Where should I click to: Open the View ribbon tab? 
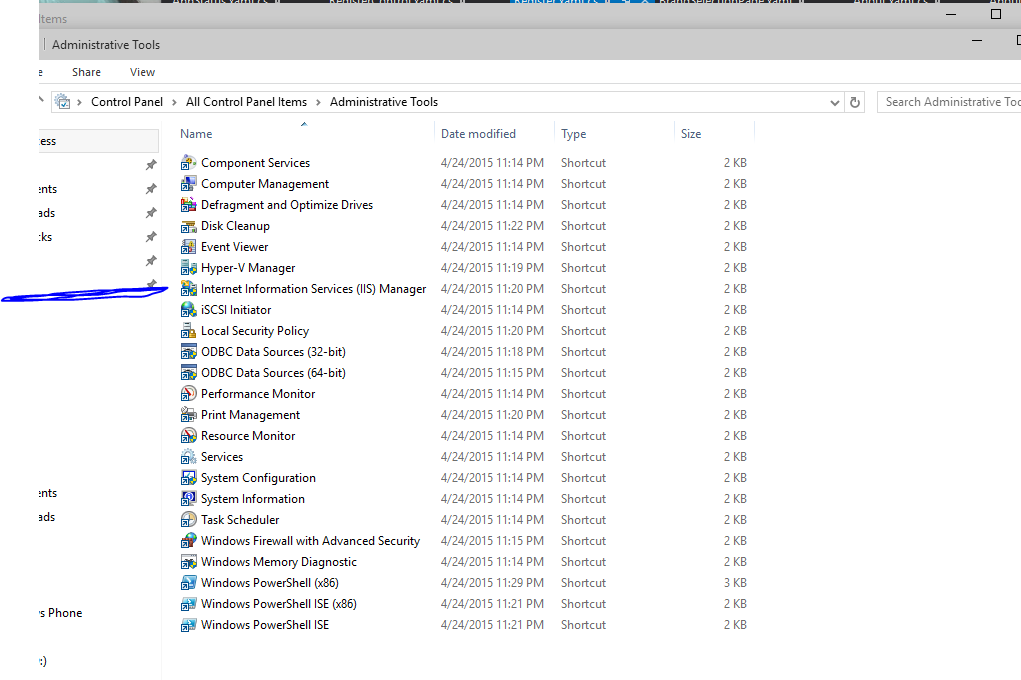pyautogui.click(x=143, y=72)
